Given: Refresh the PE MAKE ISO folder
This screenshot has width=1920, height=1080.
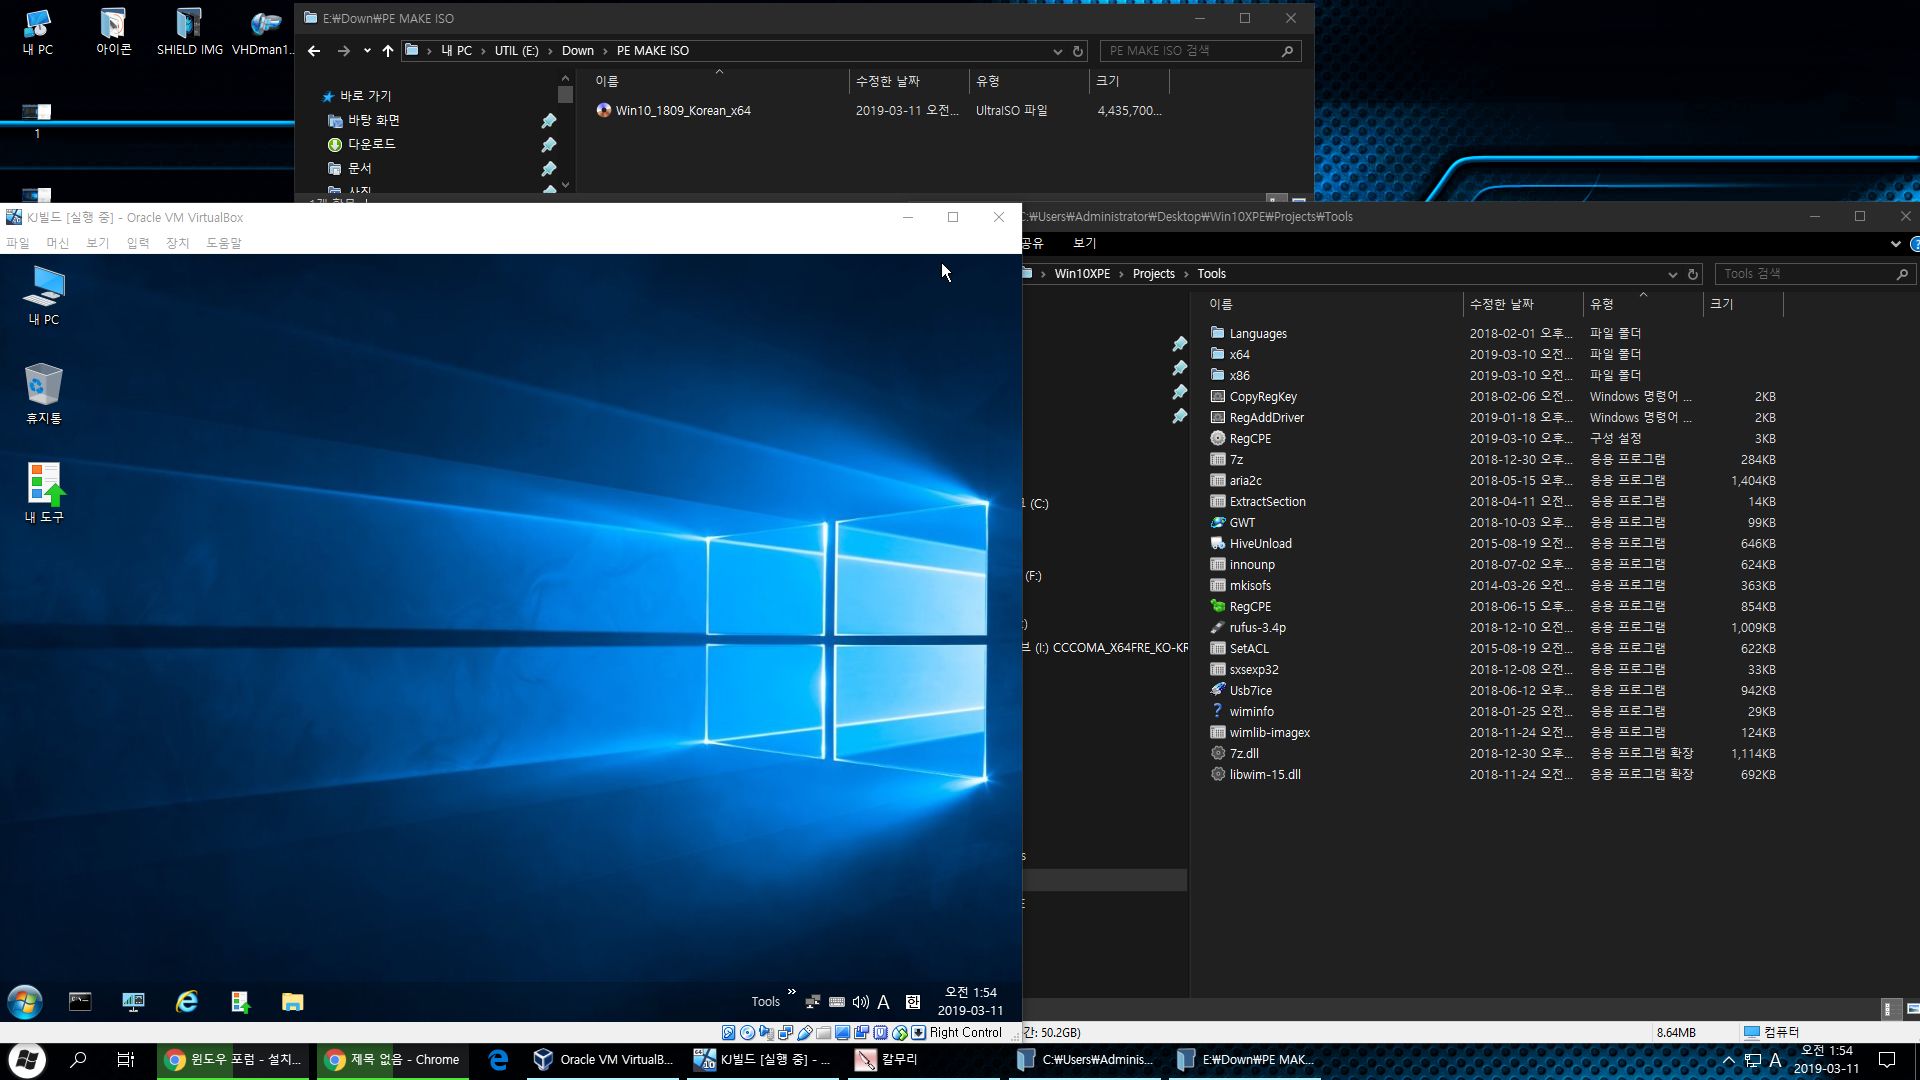Looking at the screenshot, I should click(1078, 51).
